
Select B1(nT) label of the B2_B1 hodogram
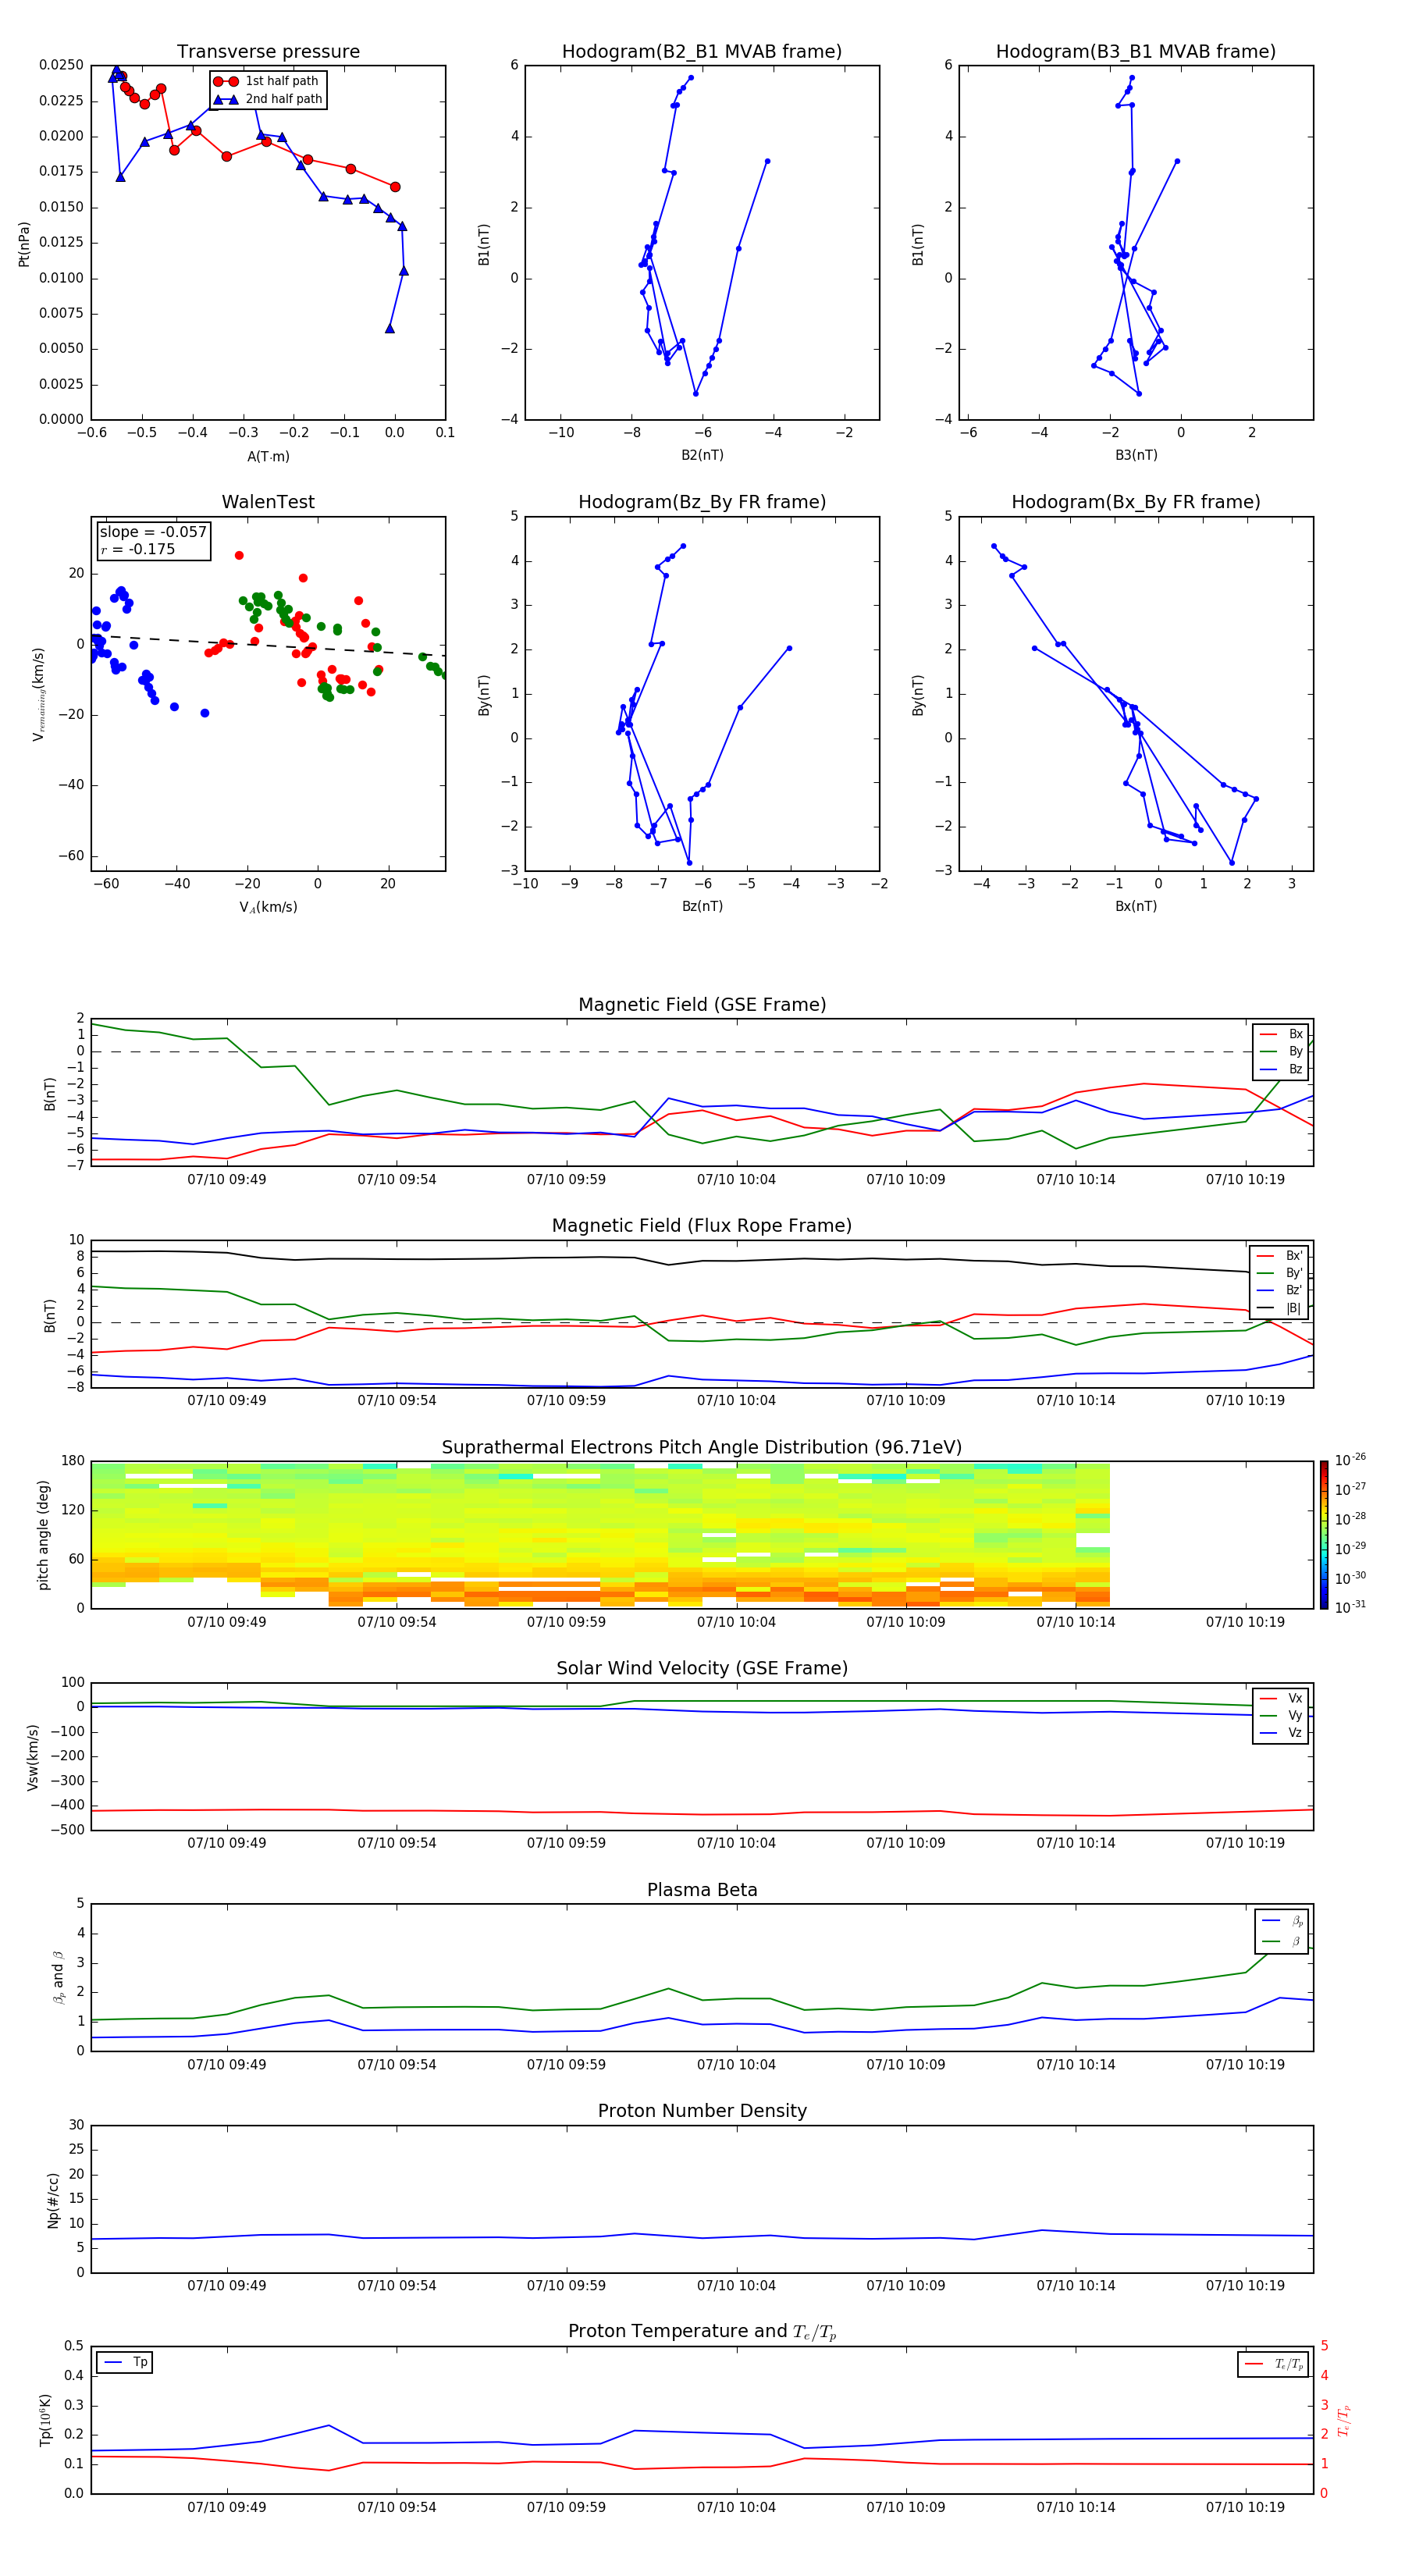point(484,244)
